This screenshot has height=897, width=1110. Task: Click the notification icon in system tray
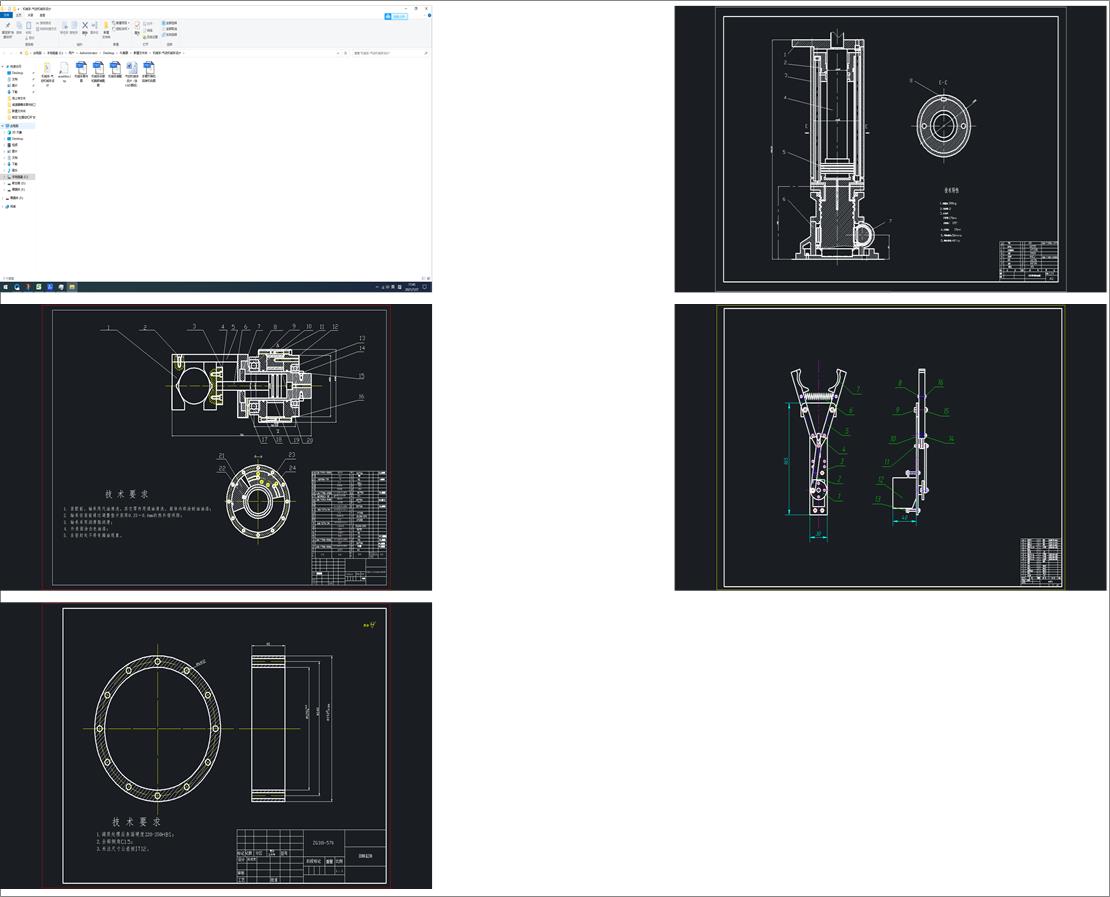[425, 287]
